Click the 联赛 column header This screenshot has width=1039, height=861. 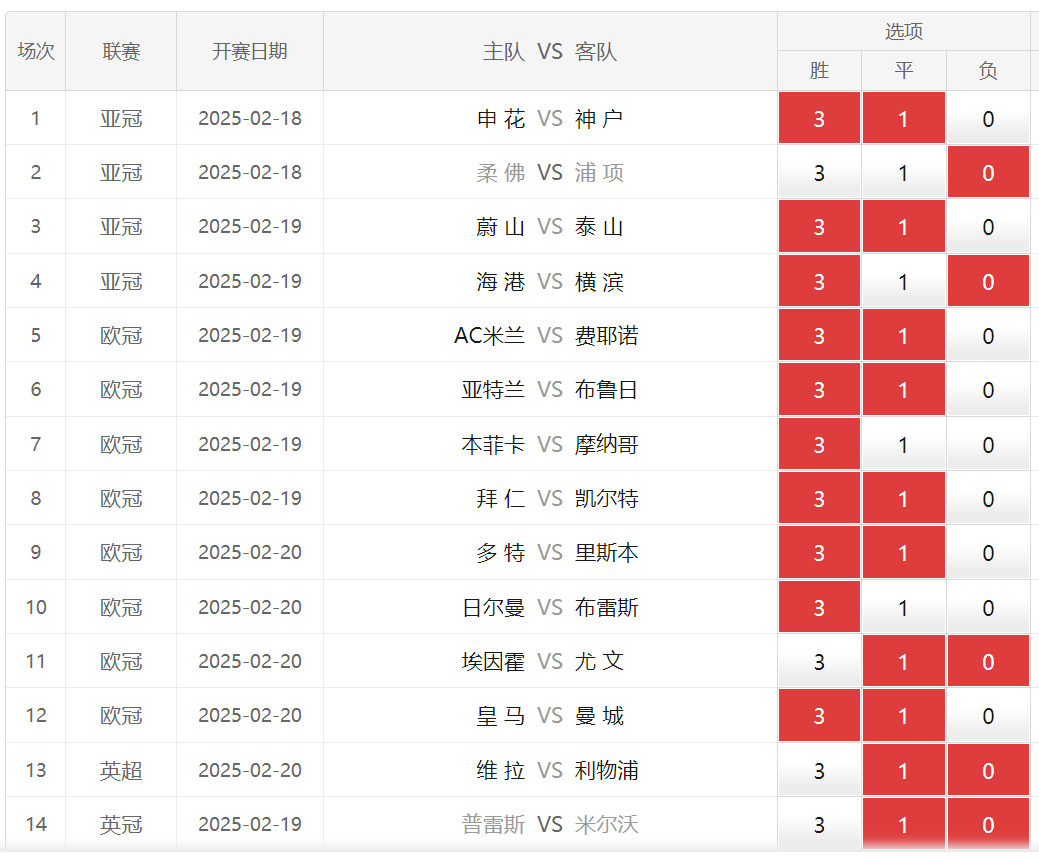click(x=121, y=51)
